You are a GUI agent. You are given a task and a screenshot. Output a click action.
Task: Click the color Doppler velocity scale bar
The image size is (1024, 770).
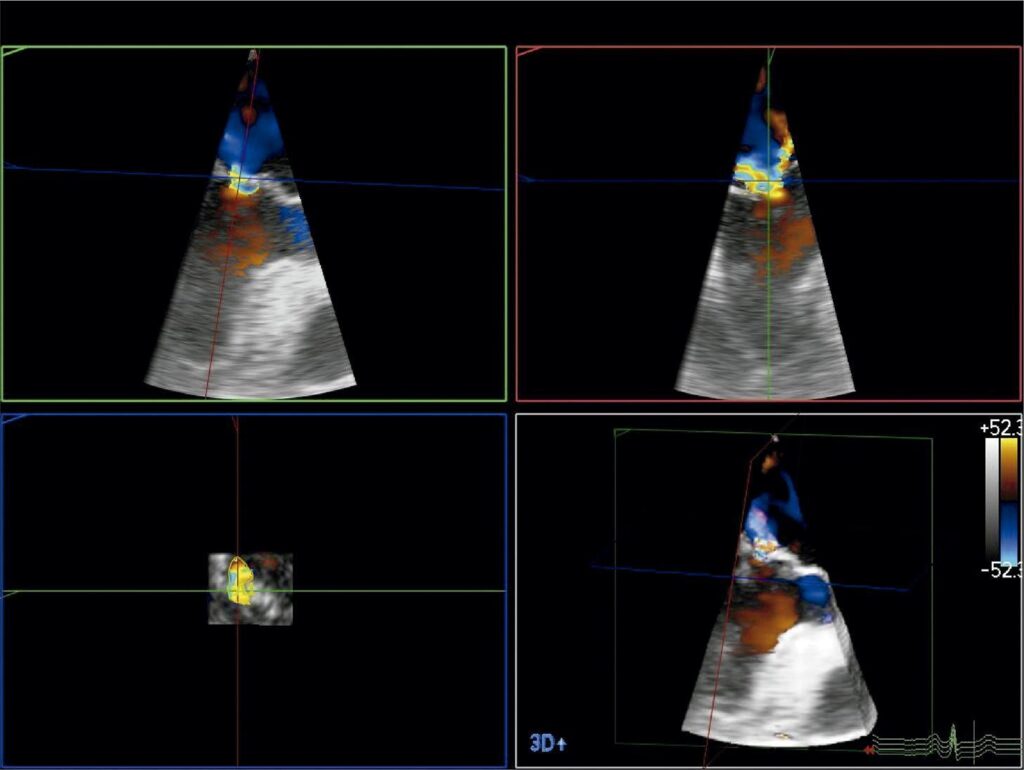(1009, 500)
